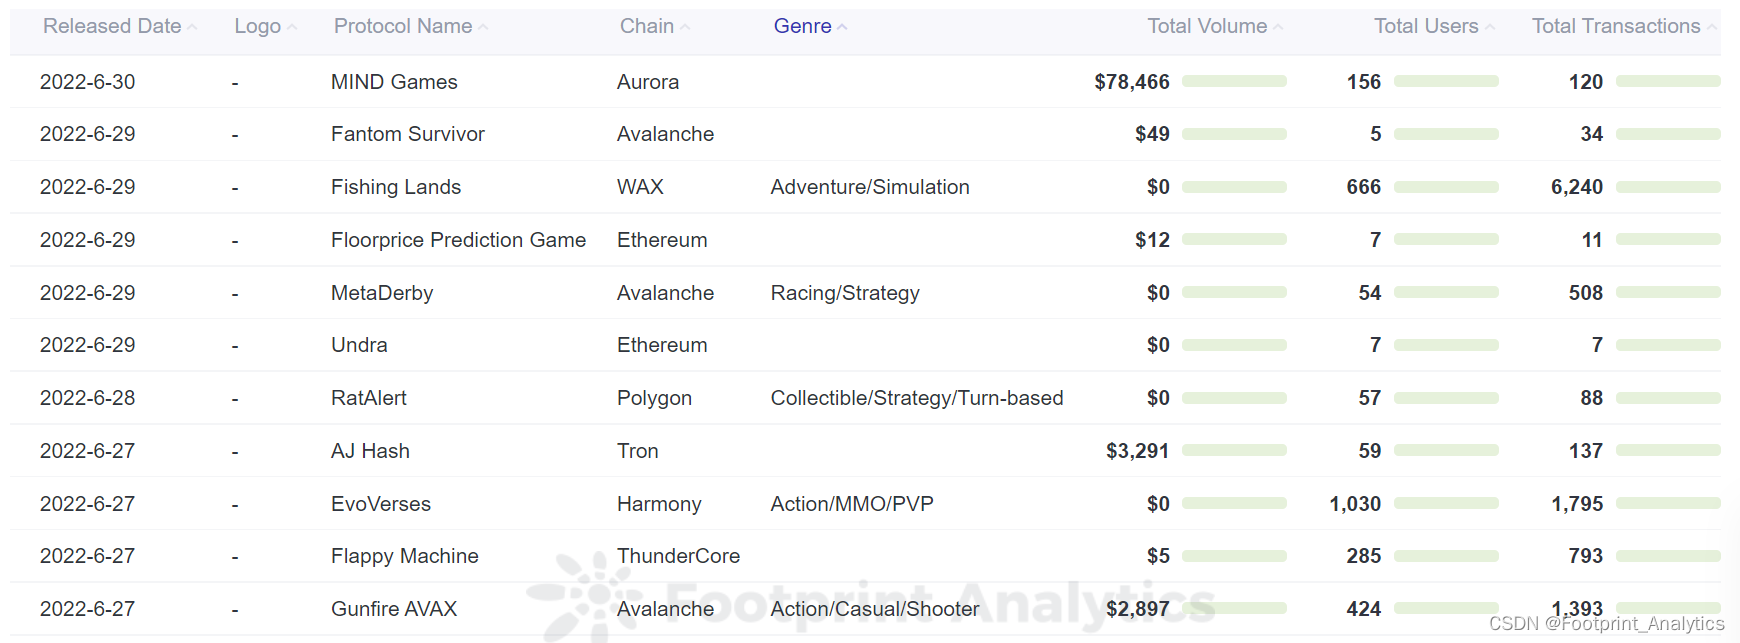Open Fishing Lands protocol row
Viewport: 1740px width, 643px height.
tap(396, 187)
